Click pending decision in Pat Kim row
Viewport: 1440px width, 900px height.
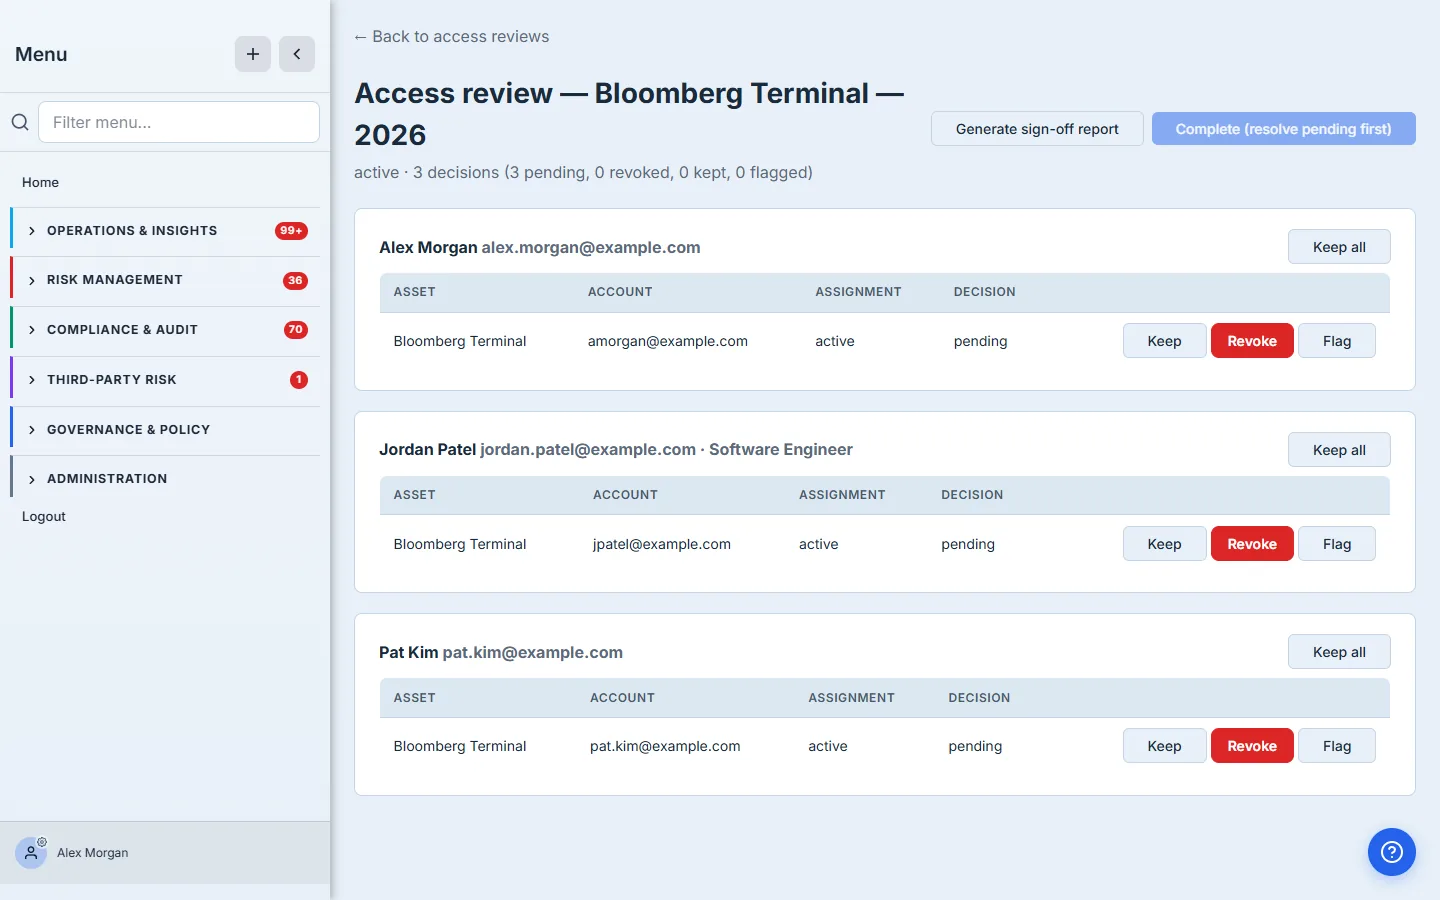click(x=975, y=746)
